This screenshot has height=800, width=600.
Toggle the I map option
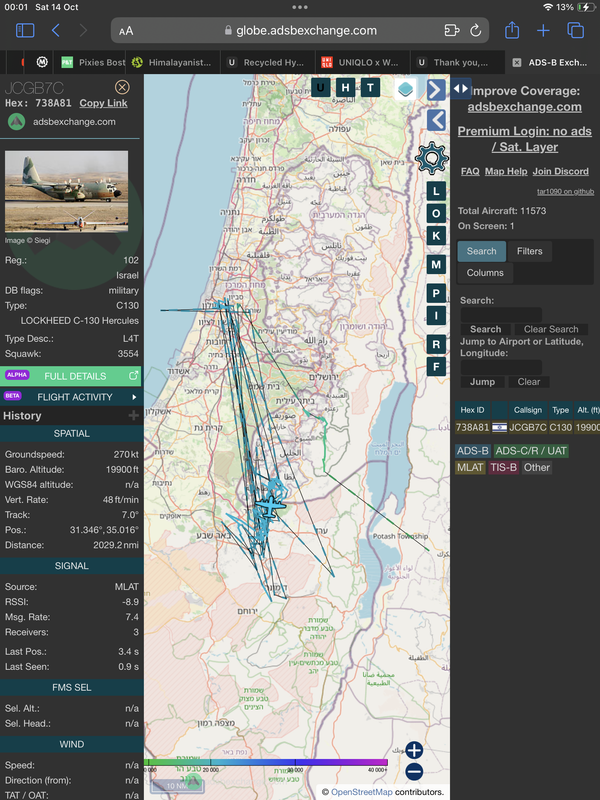click(436, 316)
